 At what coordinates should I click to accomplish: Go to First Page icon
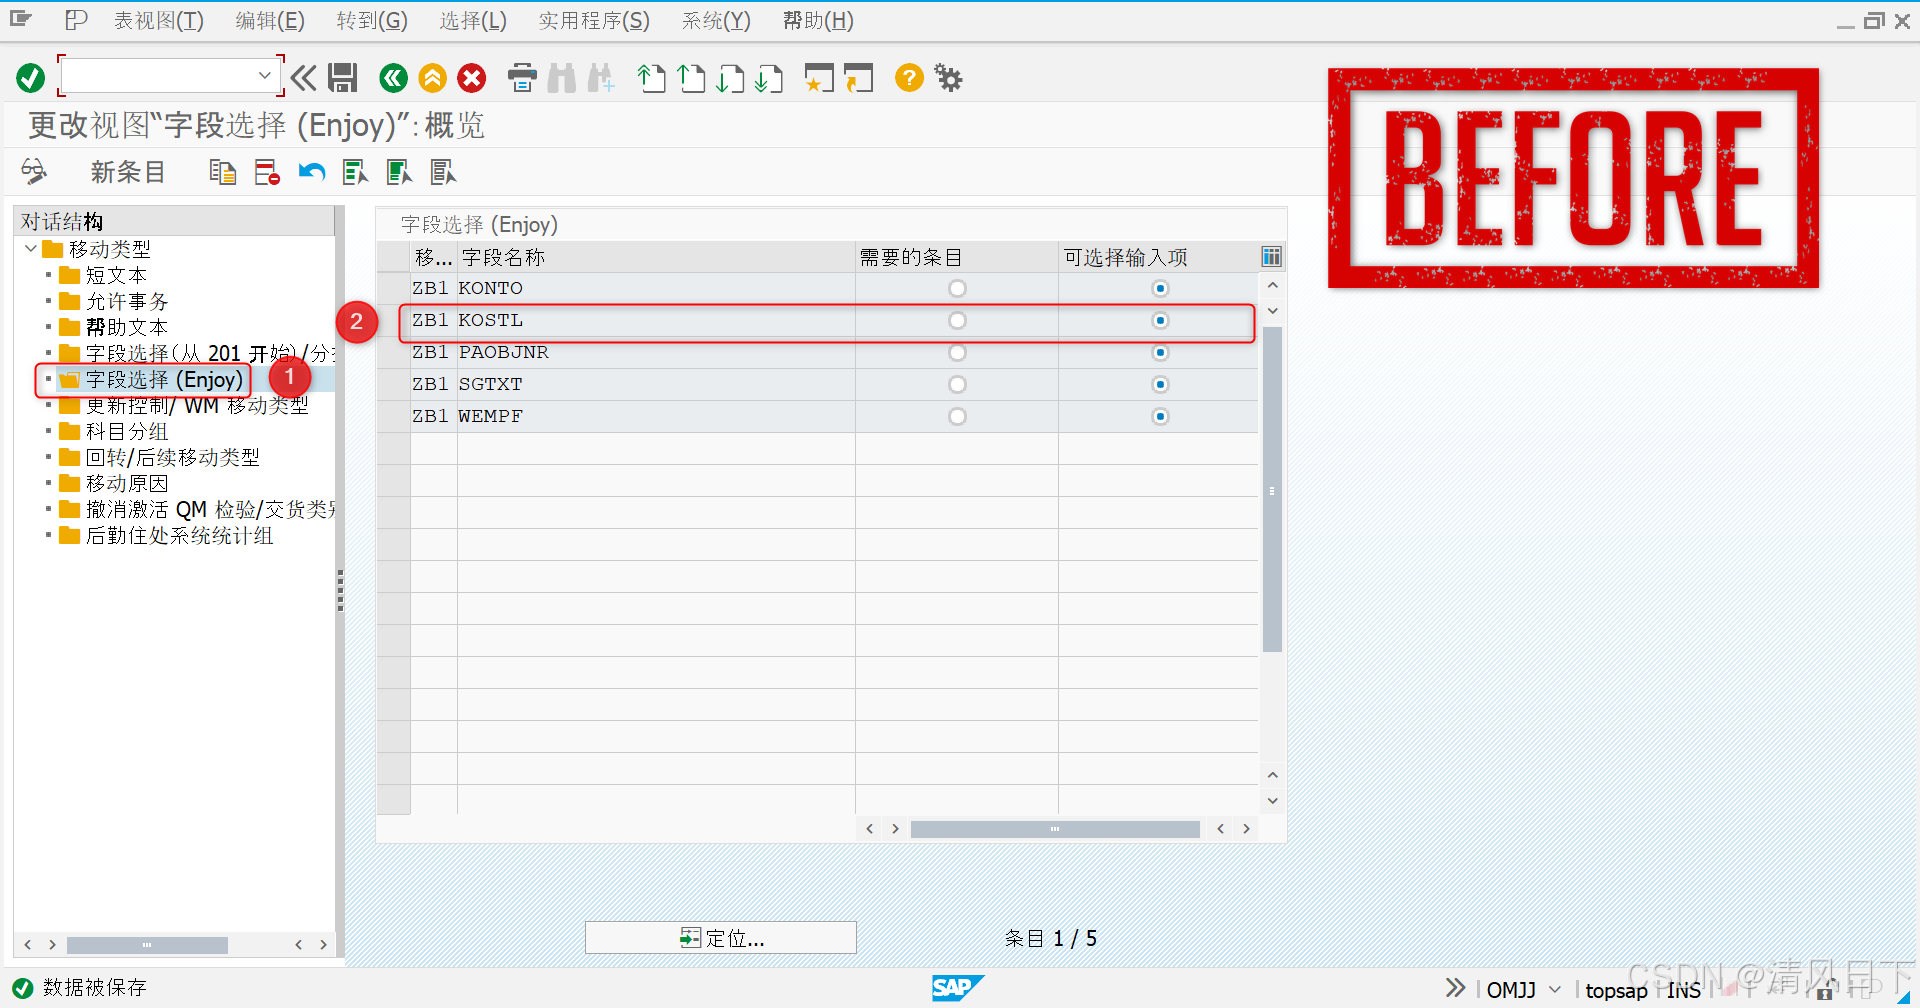pyautogui.click(x=652, y=78)
